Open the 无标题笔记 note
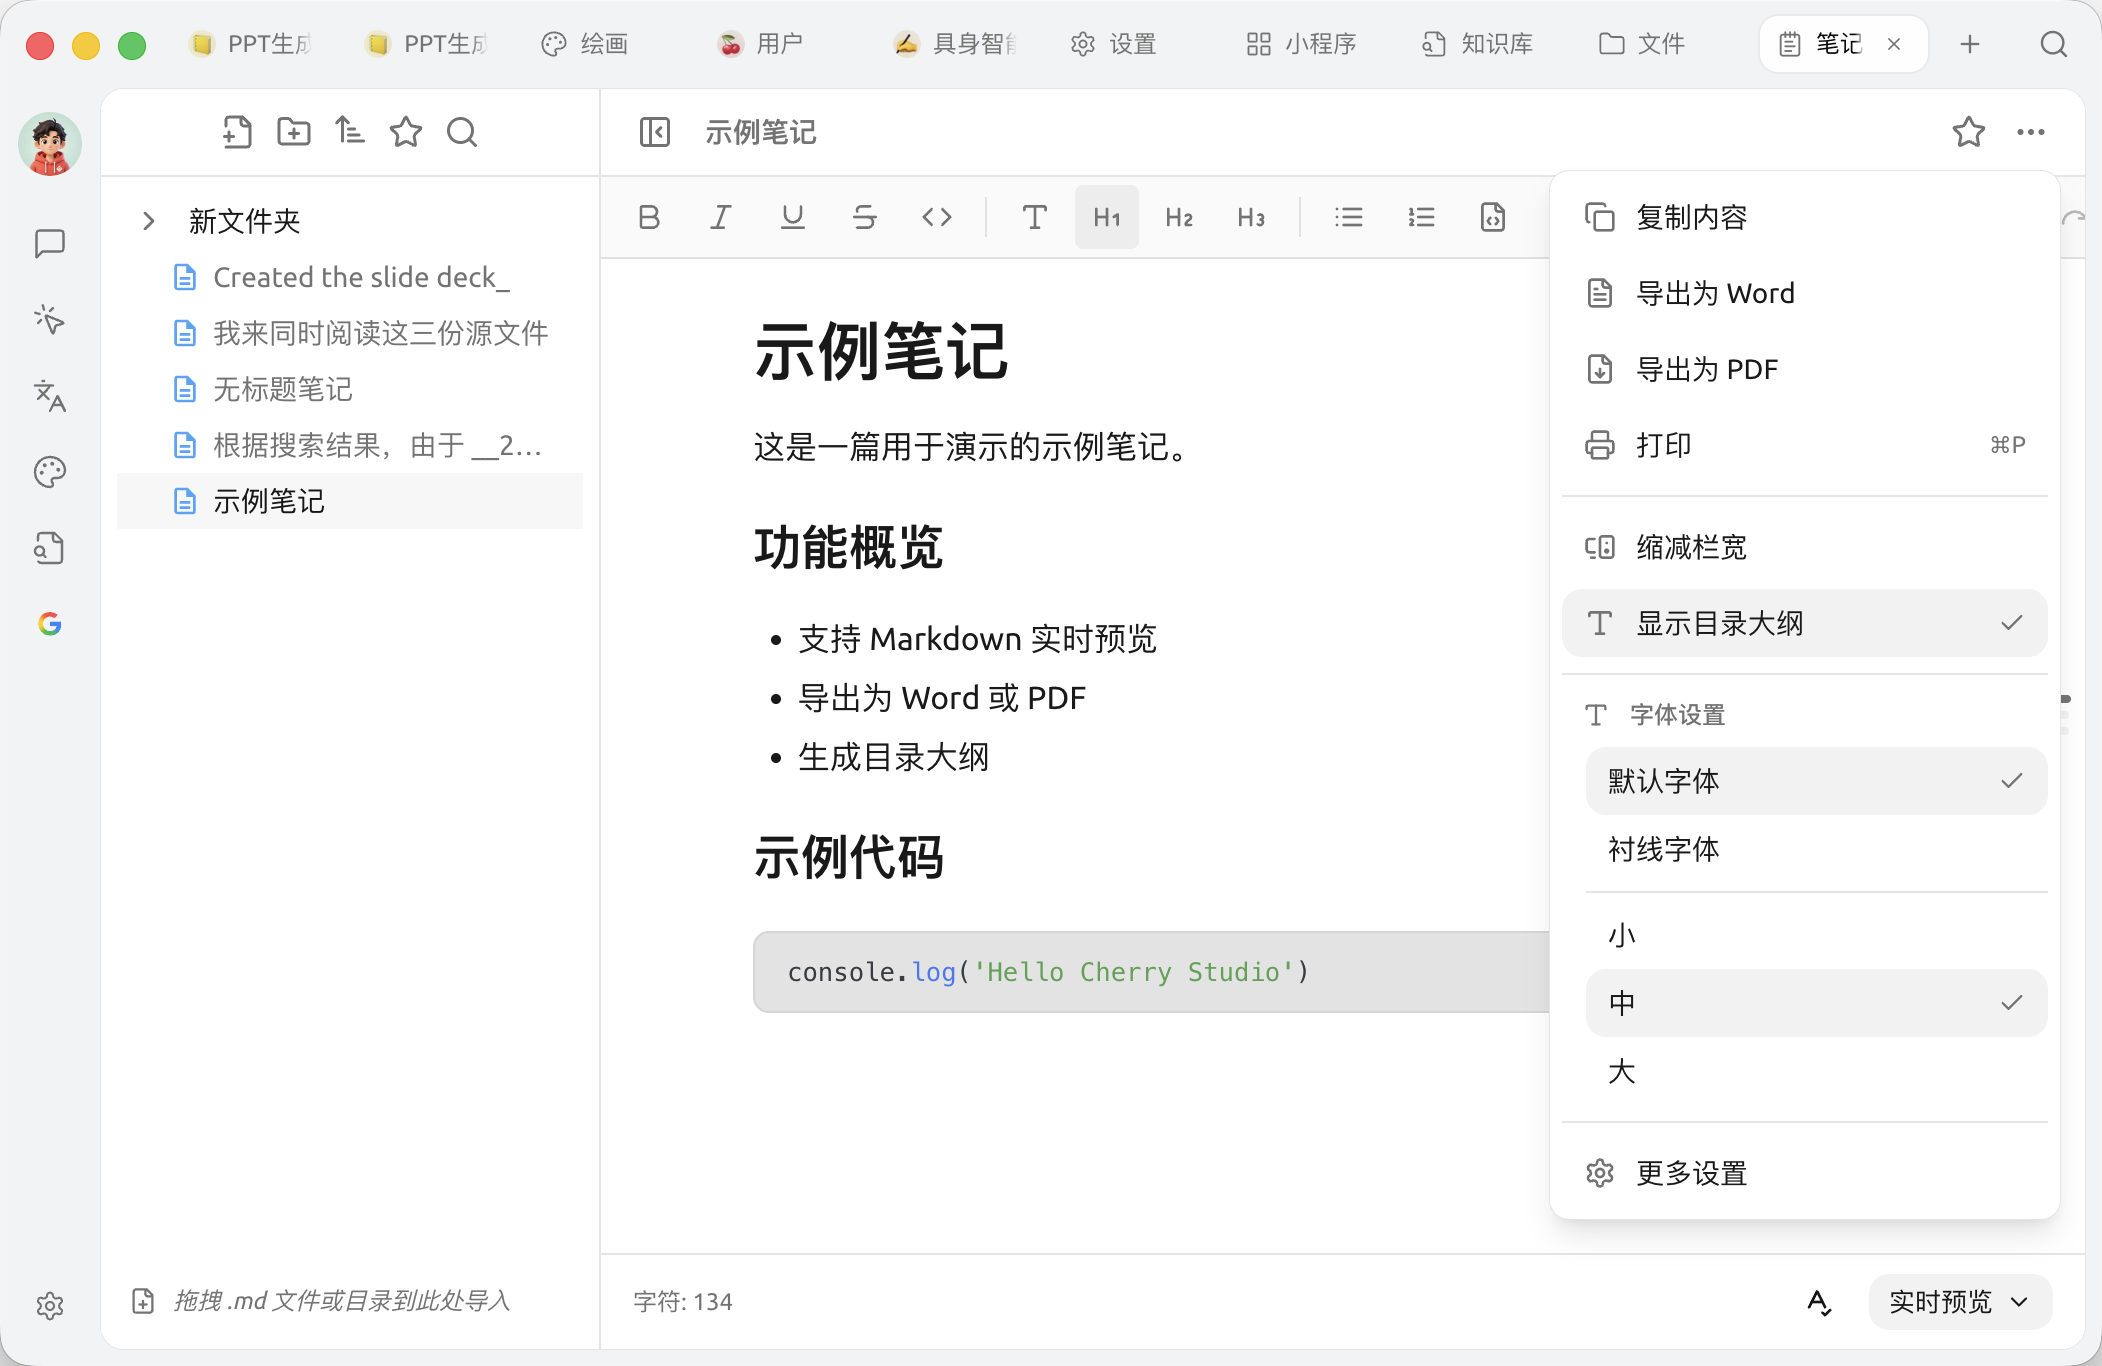Screen dimensions: 2102x1366 pyautogui.click(x=350, y=389)
